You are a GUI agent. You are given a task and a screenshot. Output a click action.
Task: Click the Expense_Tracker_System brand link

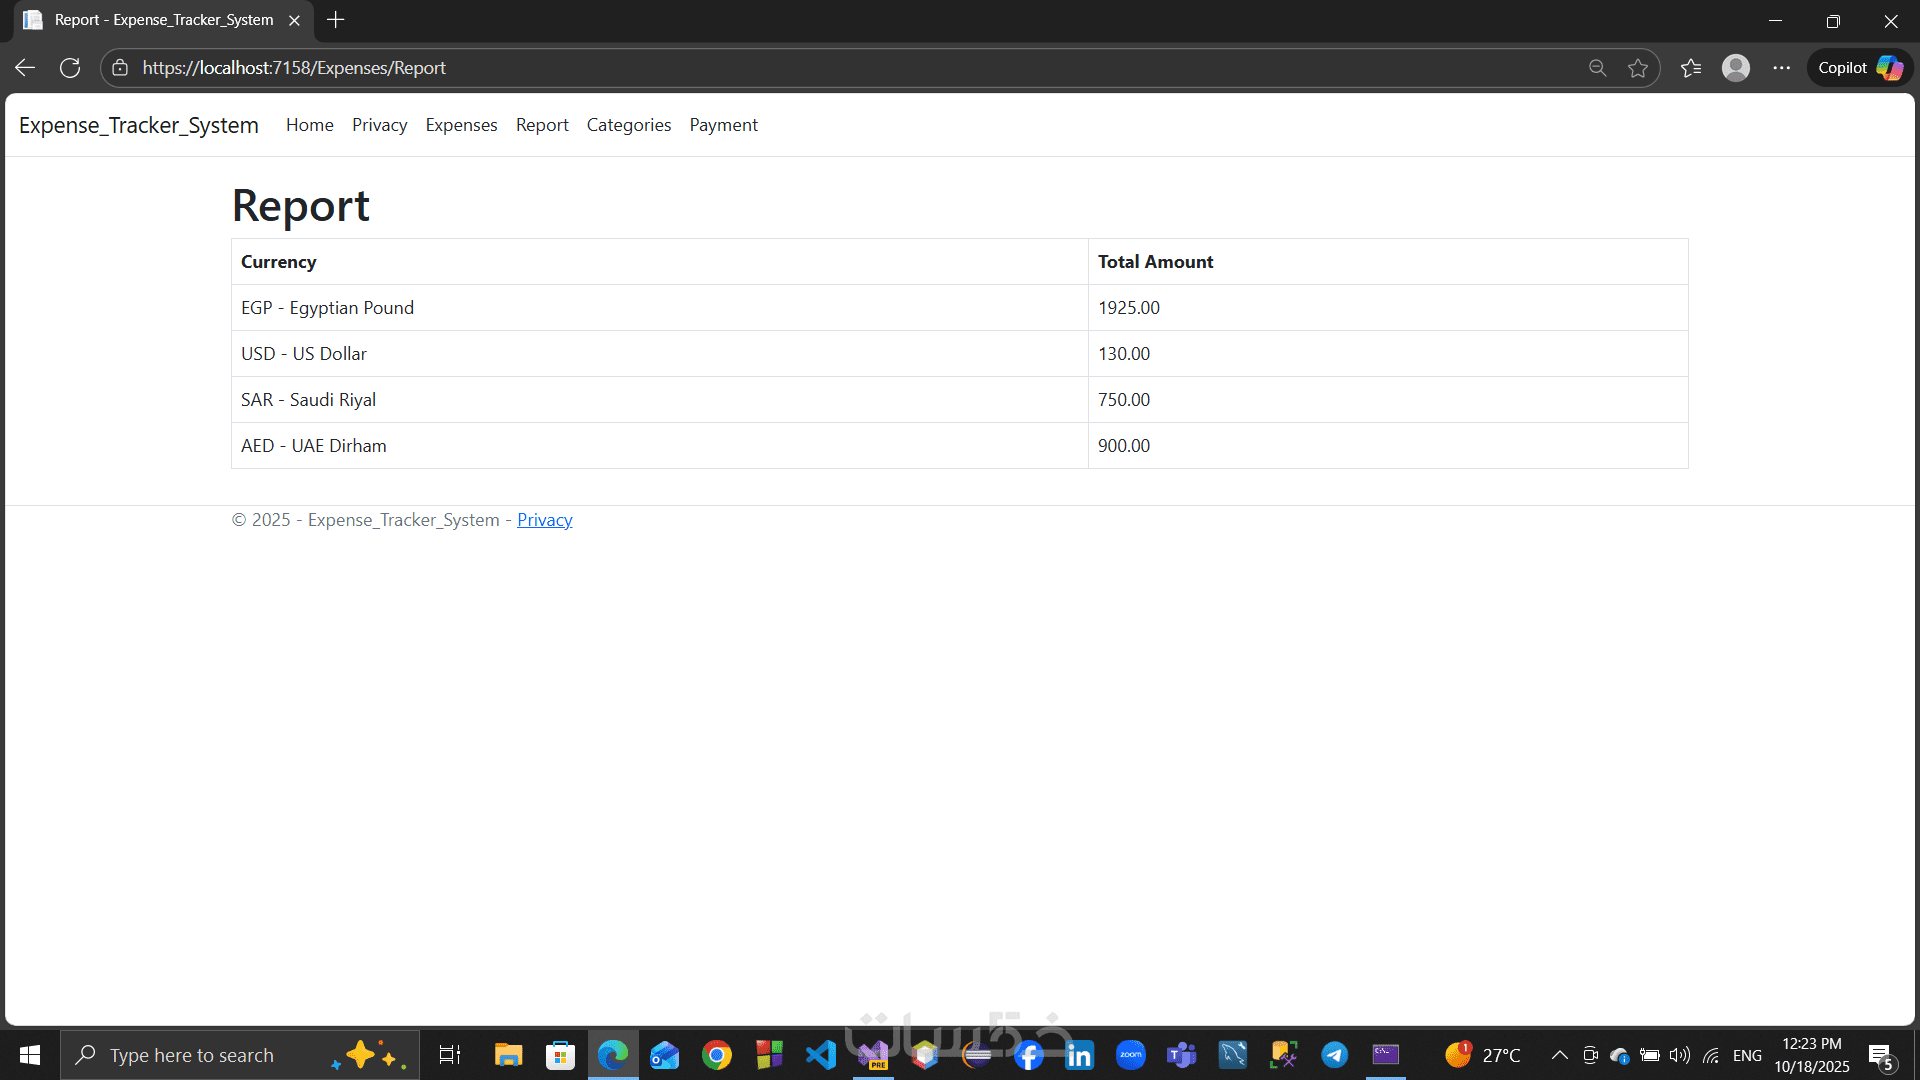point(139,125)
